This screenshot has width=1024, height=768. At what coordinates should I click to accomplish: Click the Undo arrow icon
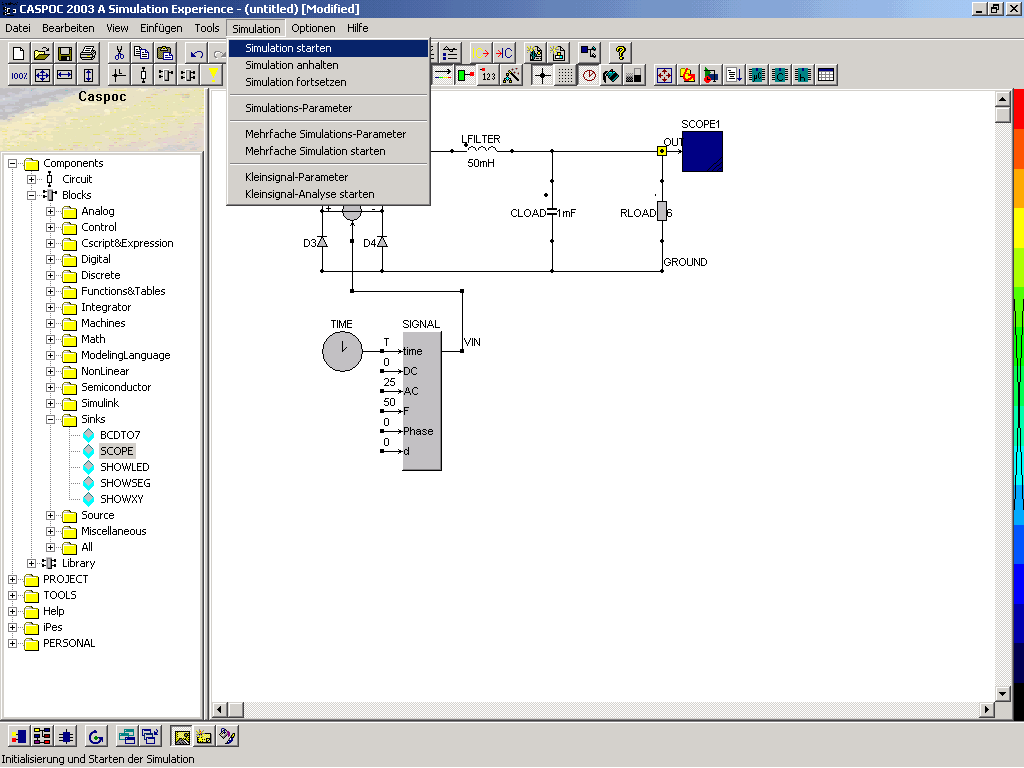196,54
